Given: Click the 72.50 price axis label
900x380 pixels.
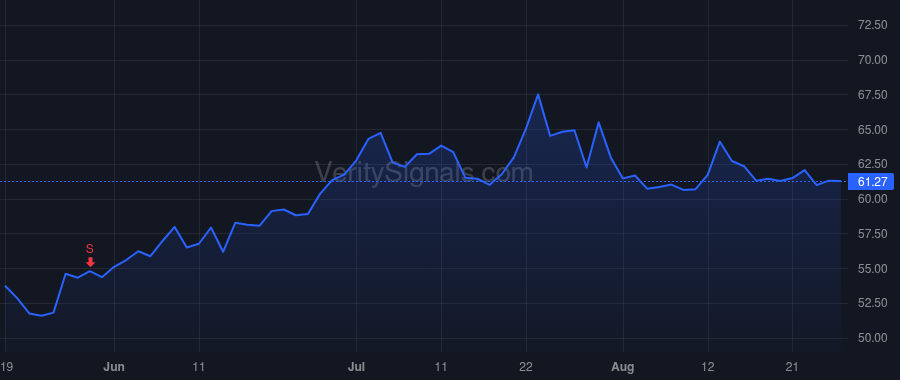Looking at the screenshot, I should [x=872, y=25].
